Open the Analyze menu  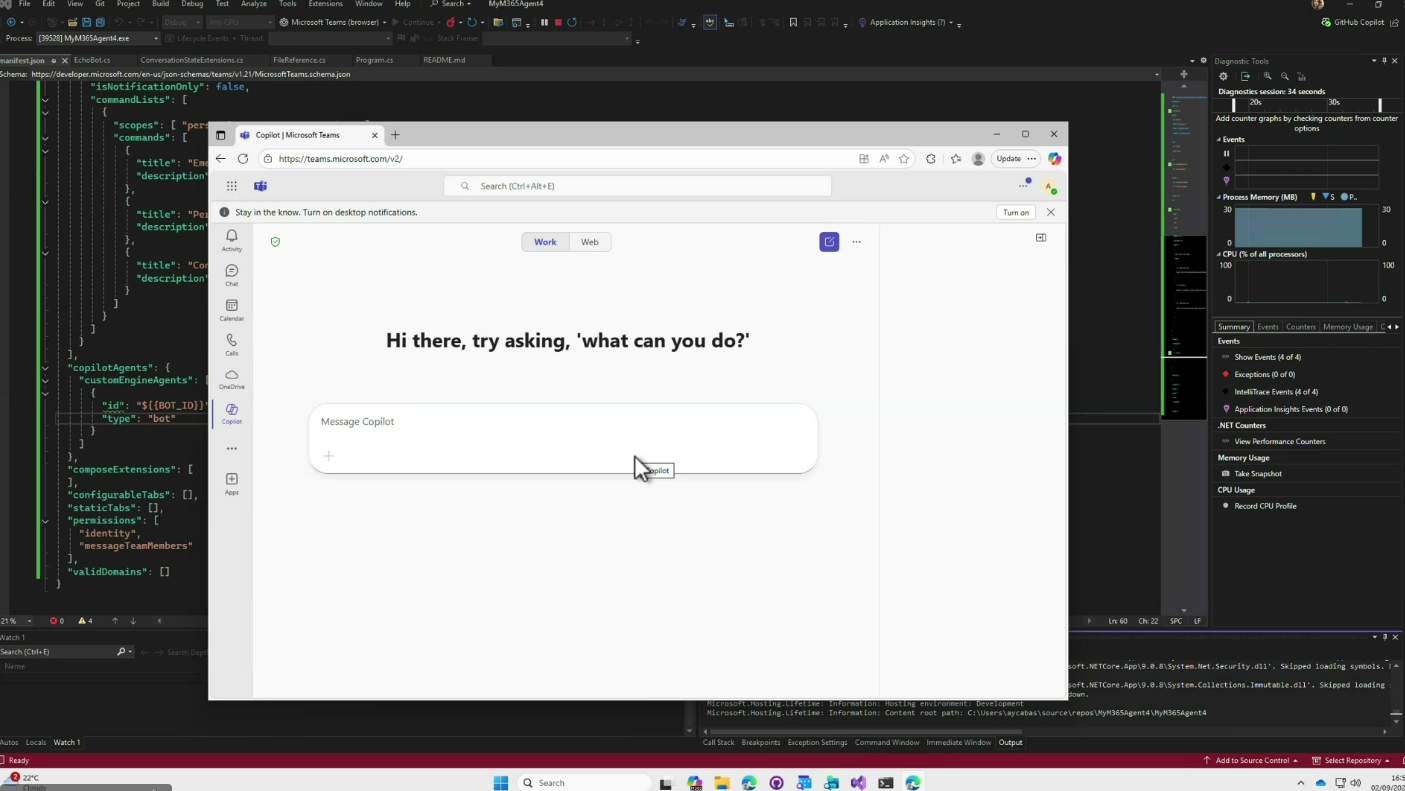click(x=254, y=4)
